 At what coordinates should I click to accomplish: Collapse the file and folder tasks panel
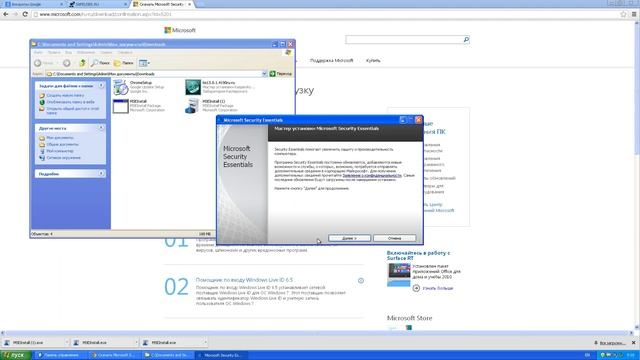point(101,86)
